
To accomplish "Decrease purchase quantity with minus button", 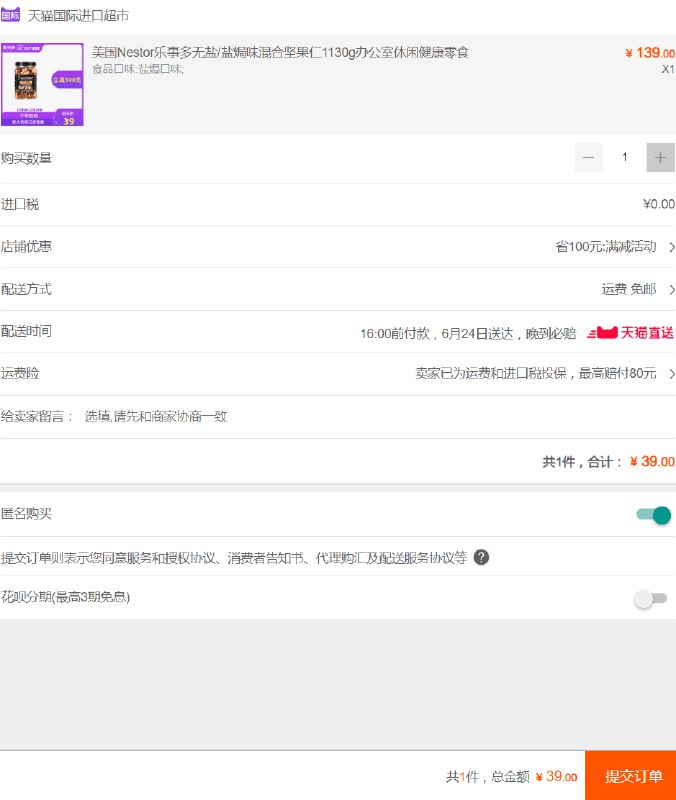I will click(x=588, y=157).
